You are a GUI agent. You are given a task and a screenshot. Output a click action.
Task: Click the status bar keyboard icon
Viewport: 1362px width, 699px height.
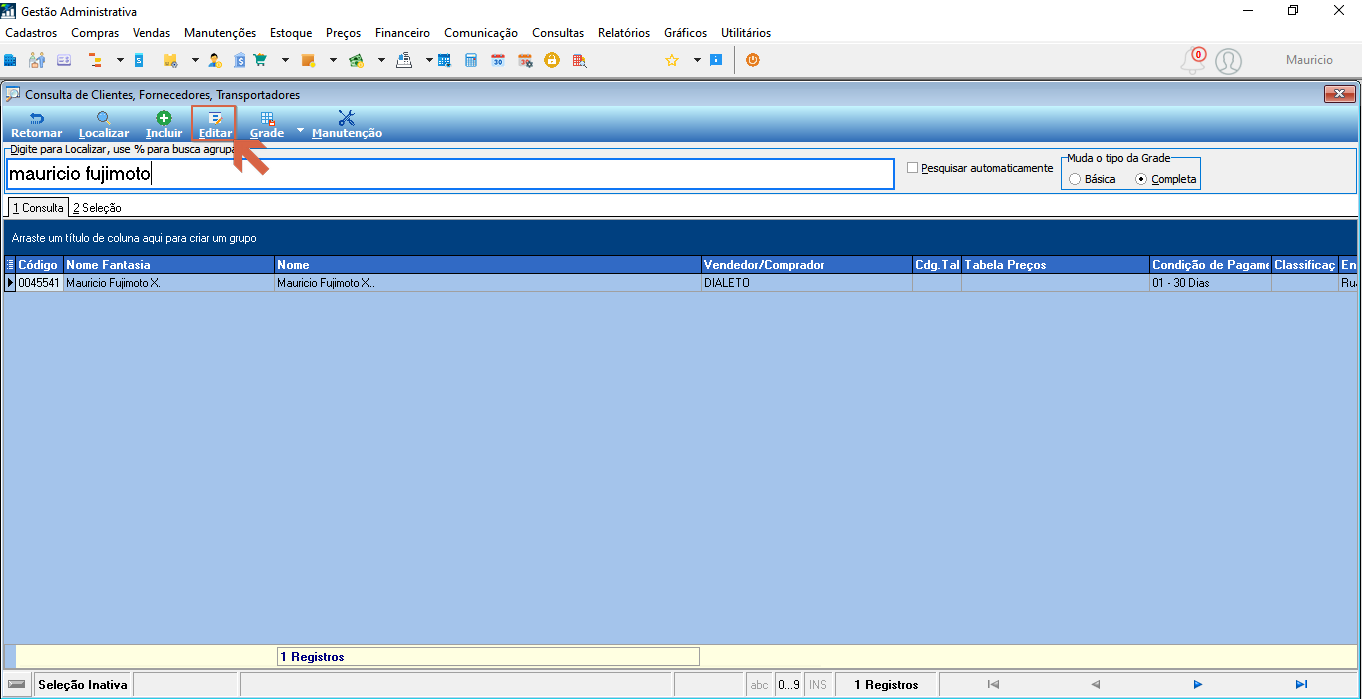tap(16, 685)
